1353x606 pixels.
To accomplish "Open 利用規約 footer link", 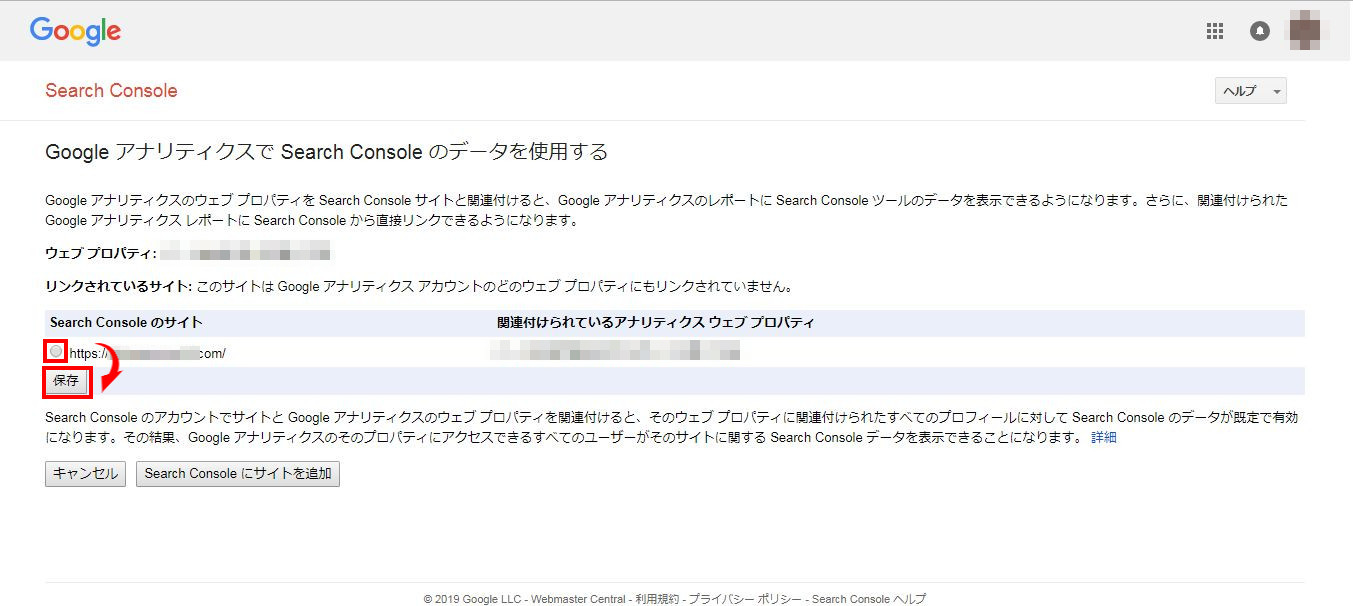I will (656, 599).
